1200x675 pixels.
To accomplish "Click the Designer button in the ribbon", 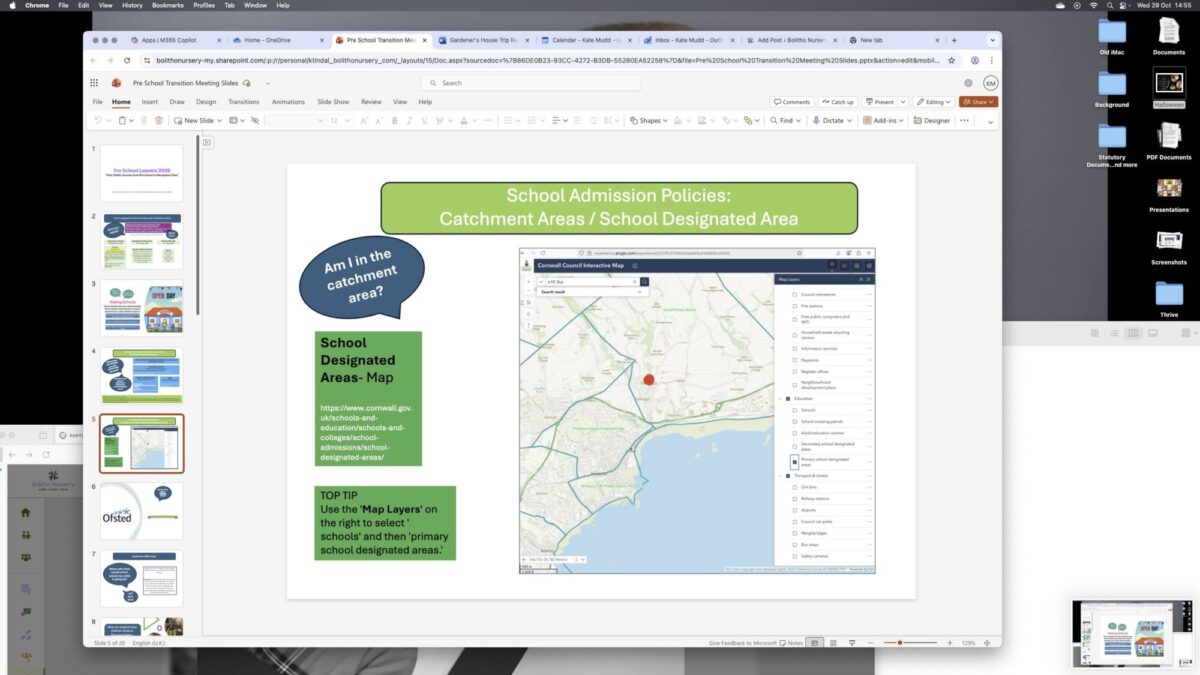I will 931,120.
